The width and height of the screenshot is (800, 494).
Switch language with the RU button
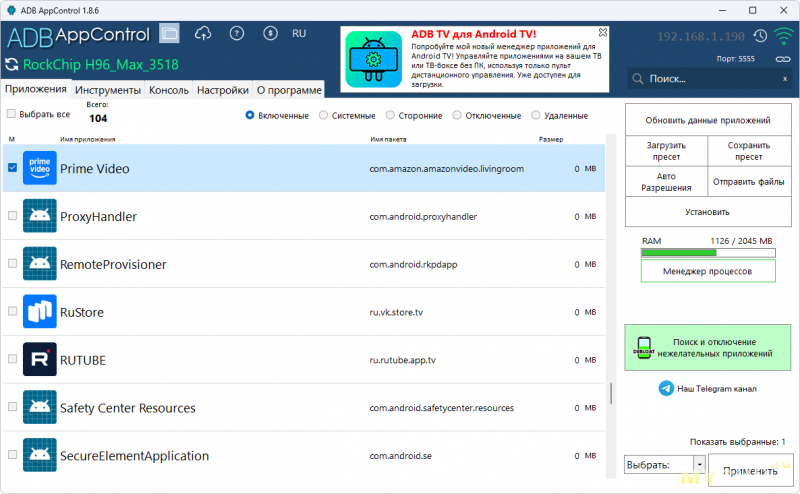pos(299,34)
